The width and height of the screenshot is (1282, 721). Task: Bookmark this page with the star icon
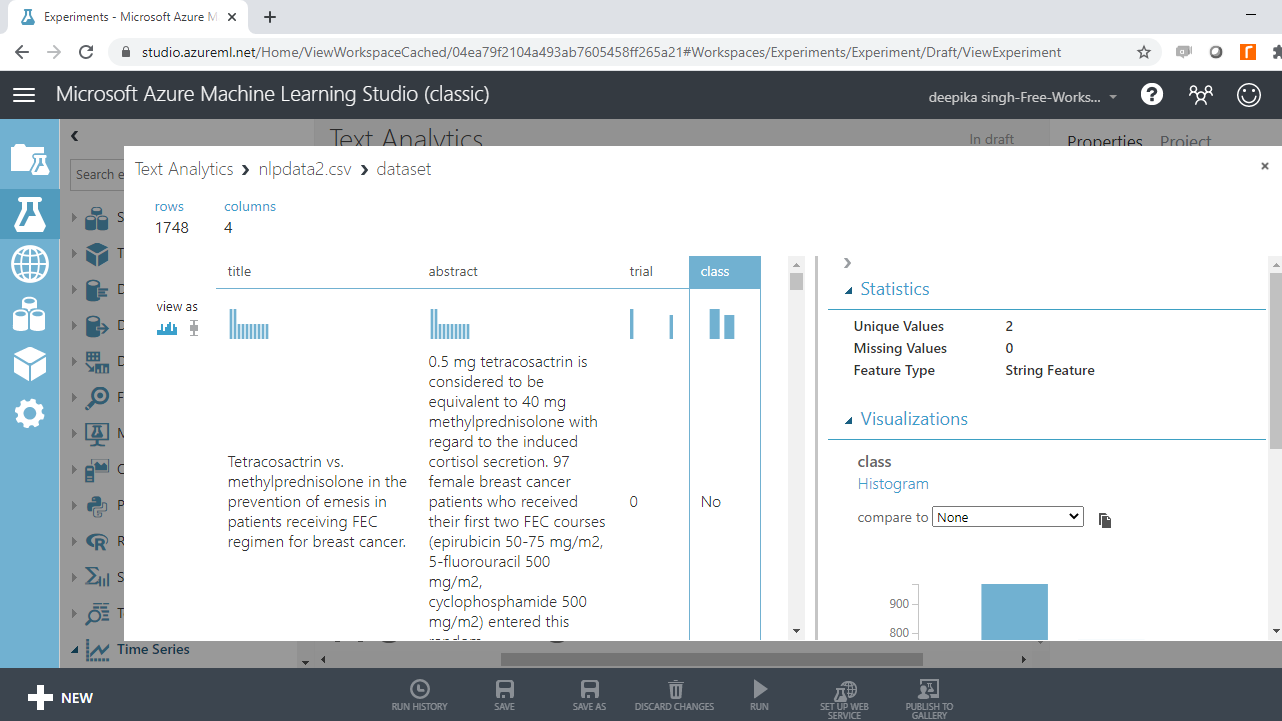click(1144, 52)
